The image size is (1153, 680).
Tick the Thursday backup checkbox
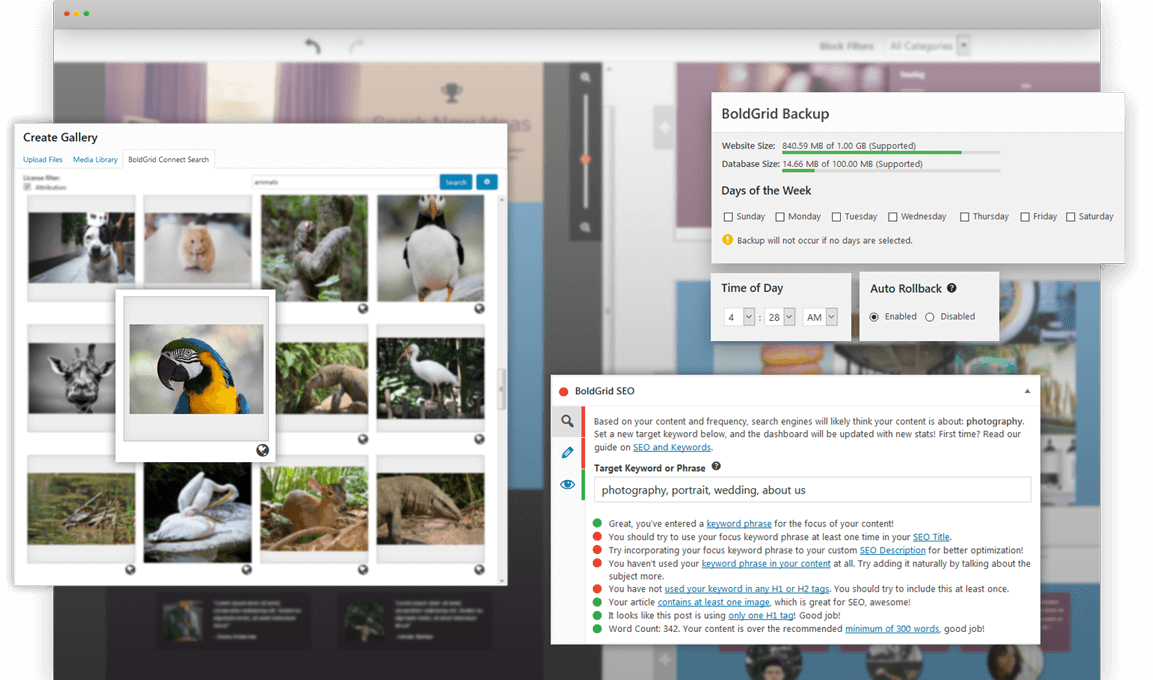(x=964, y=217)
